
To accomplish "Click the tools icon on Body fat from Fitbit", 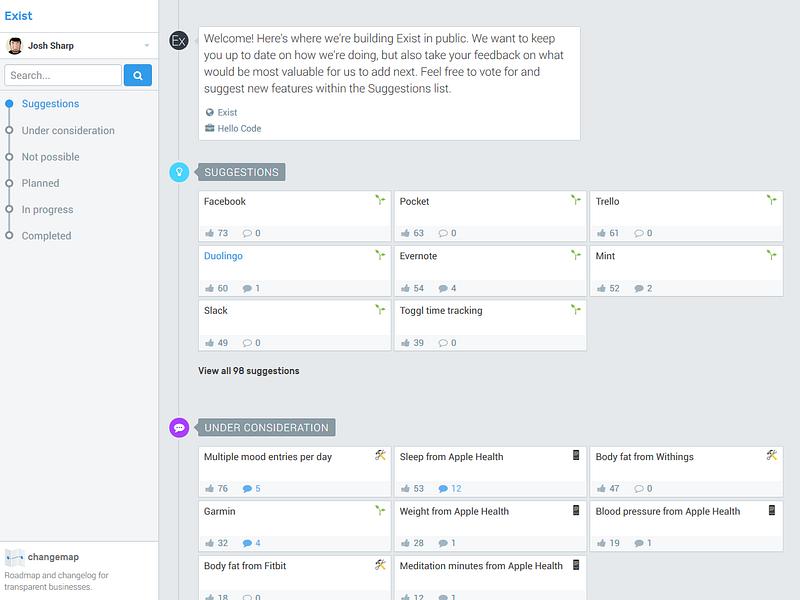I will click(x=380, y=564).
